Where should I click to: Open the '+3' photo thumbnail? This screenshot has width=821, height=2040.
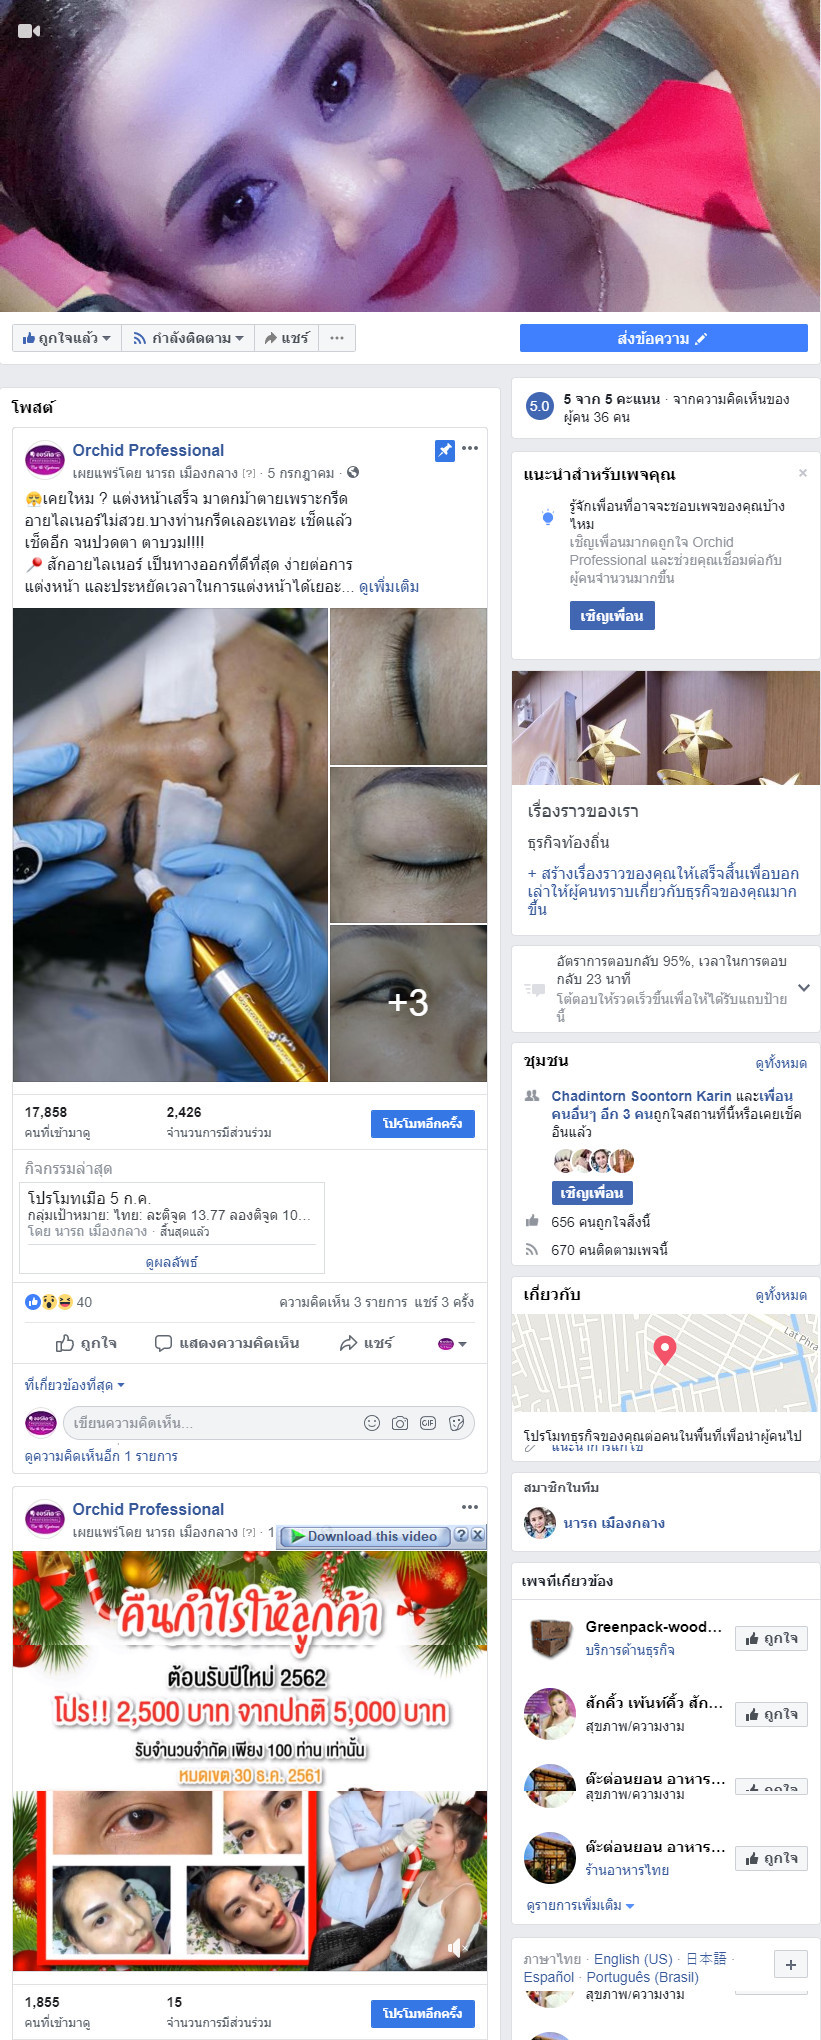click(408, 1003)
